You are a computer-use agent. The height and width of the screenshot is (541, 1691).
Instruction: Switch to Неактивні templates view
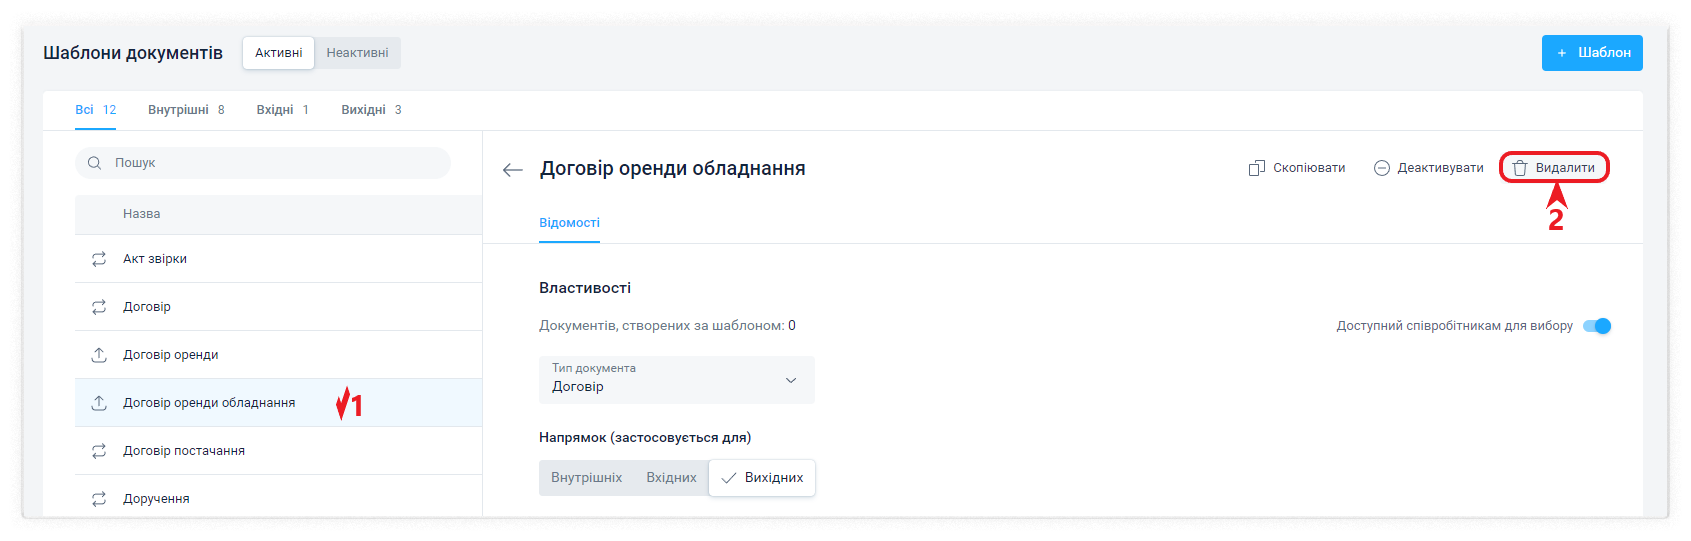pyautogui.click(x=357, y=53)
